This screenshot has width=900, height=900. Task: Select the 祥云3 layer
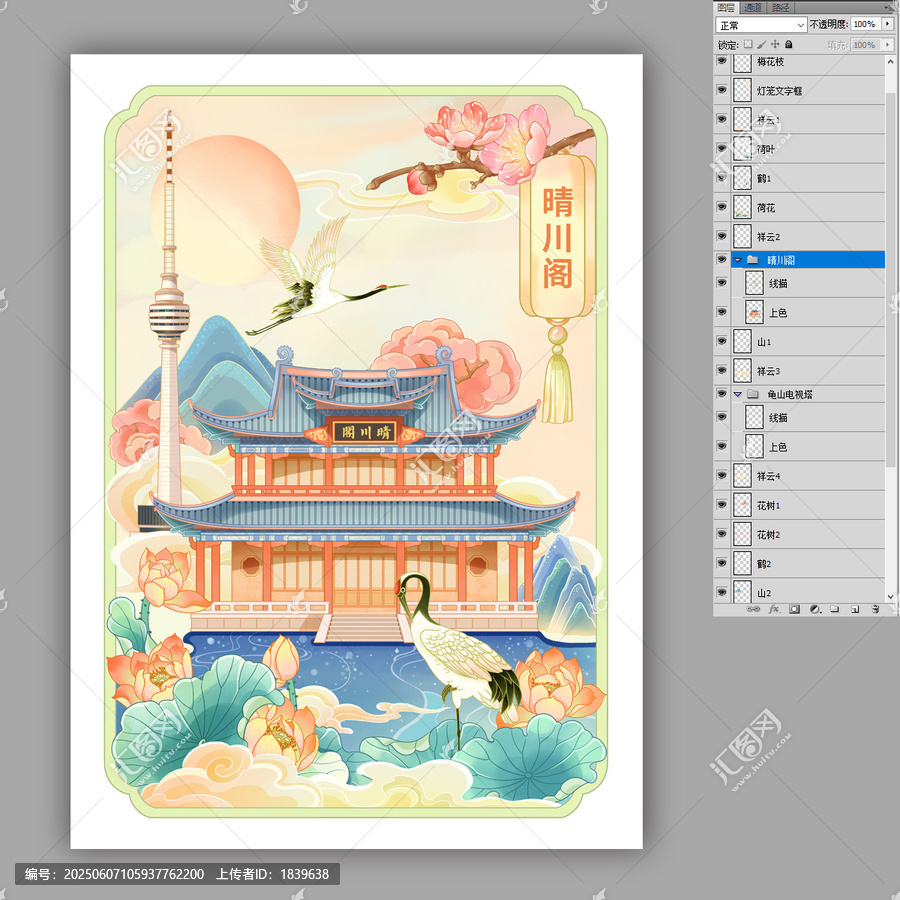pyautogui.click(x=808, y=371)
